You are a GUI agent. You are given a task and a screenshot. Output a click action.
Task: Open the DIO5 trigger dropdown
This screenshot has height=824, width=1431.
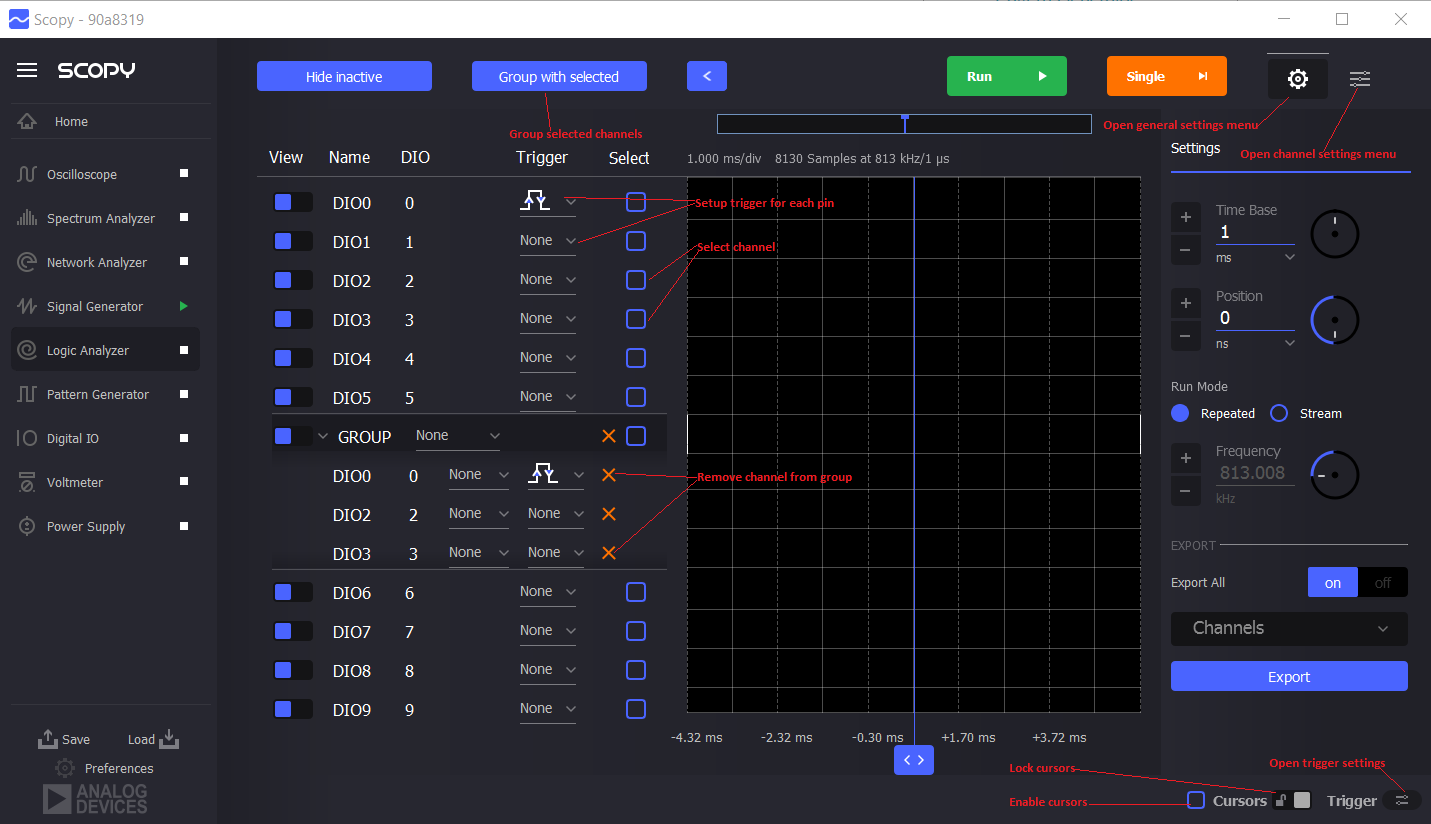coord(547,397)
